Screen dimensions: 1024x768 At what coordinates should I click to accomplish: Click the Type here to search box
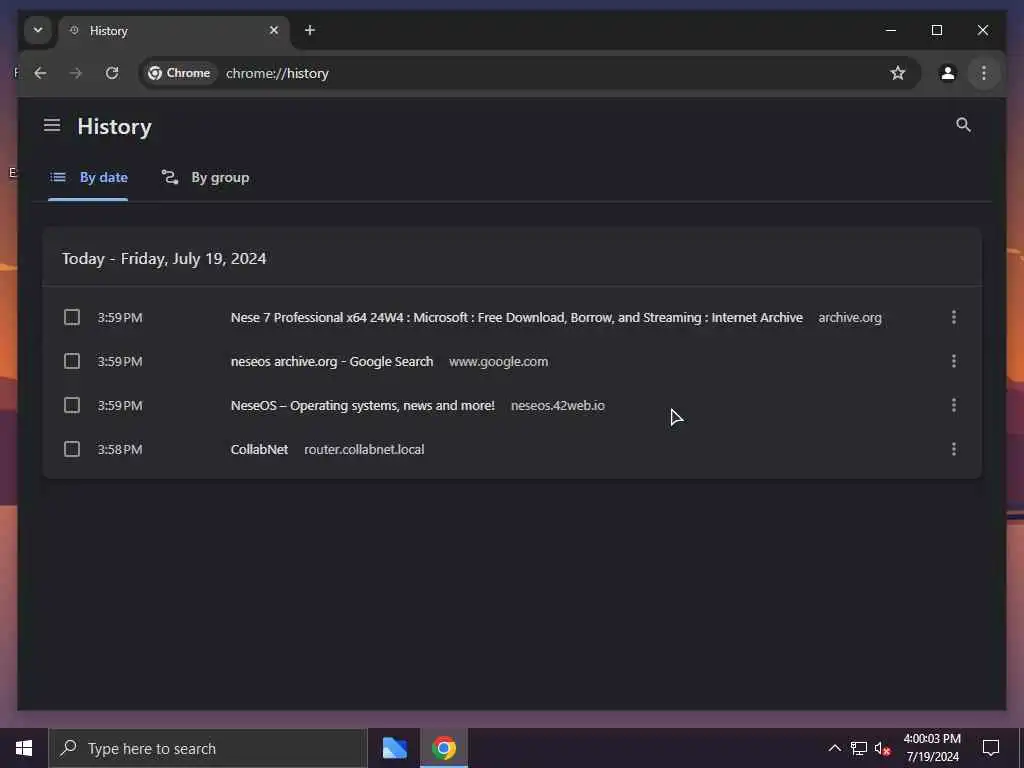pyautogui.click(x=208, y=748)
